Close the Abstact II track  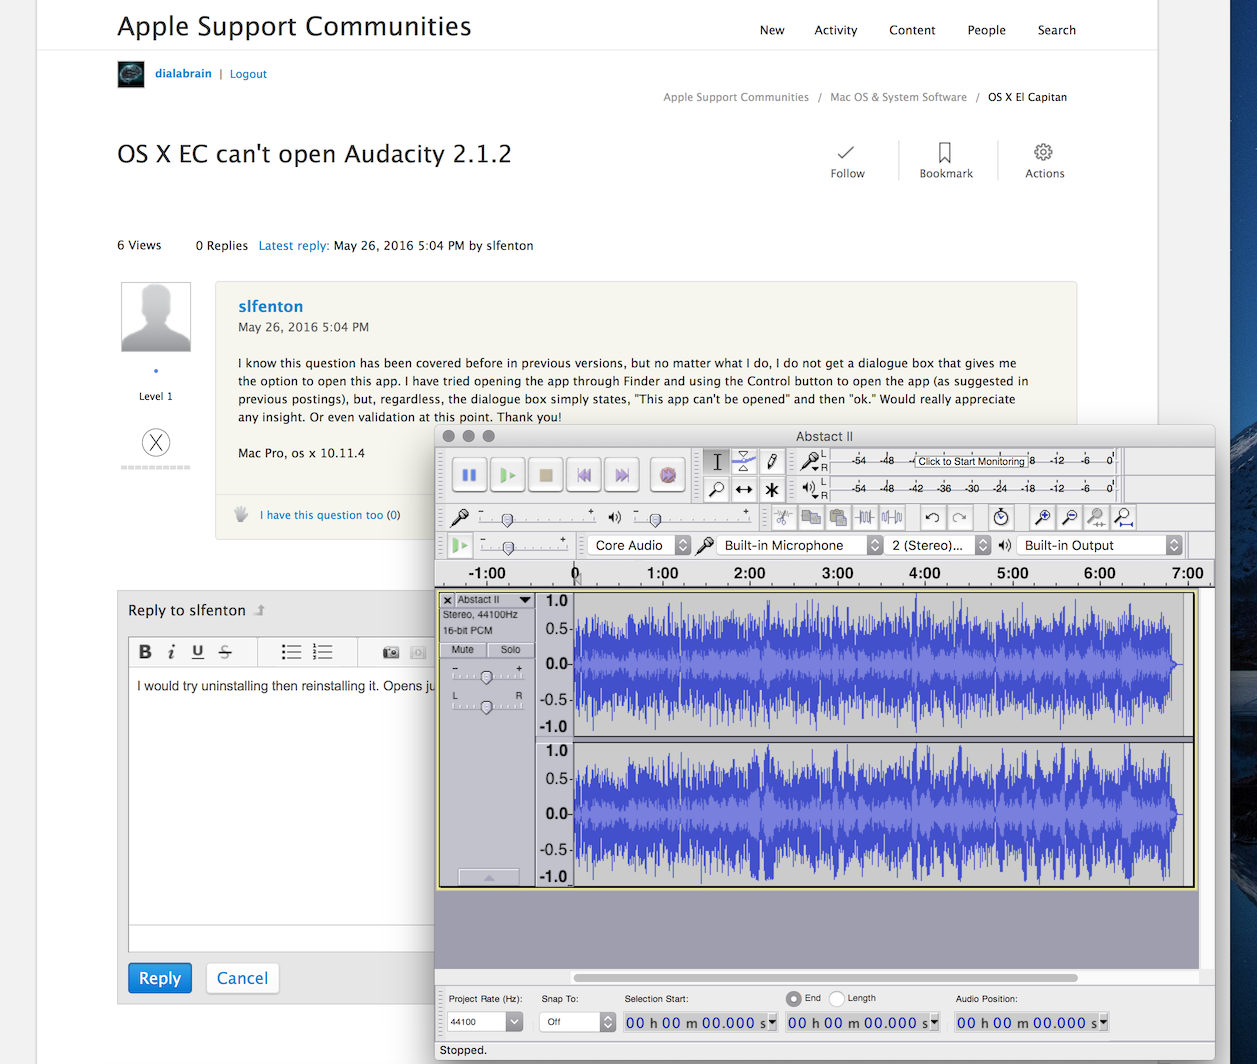(448, 600)
